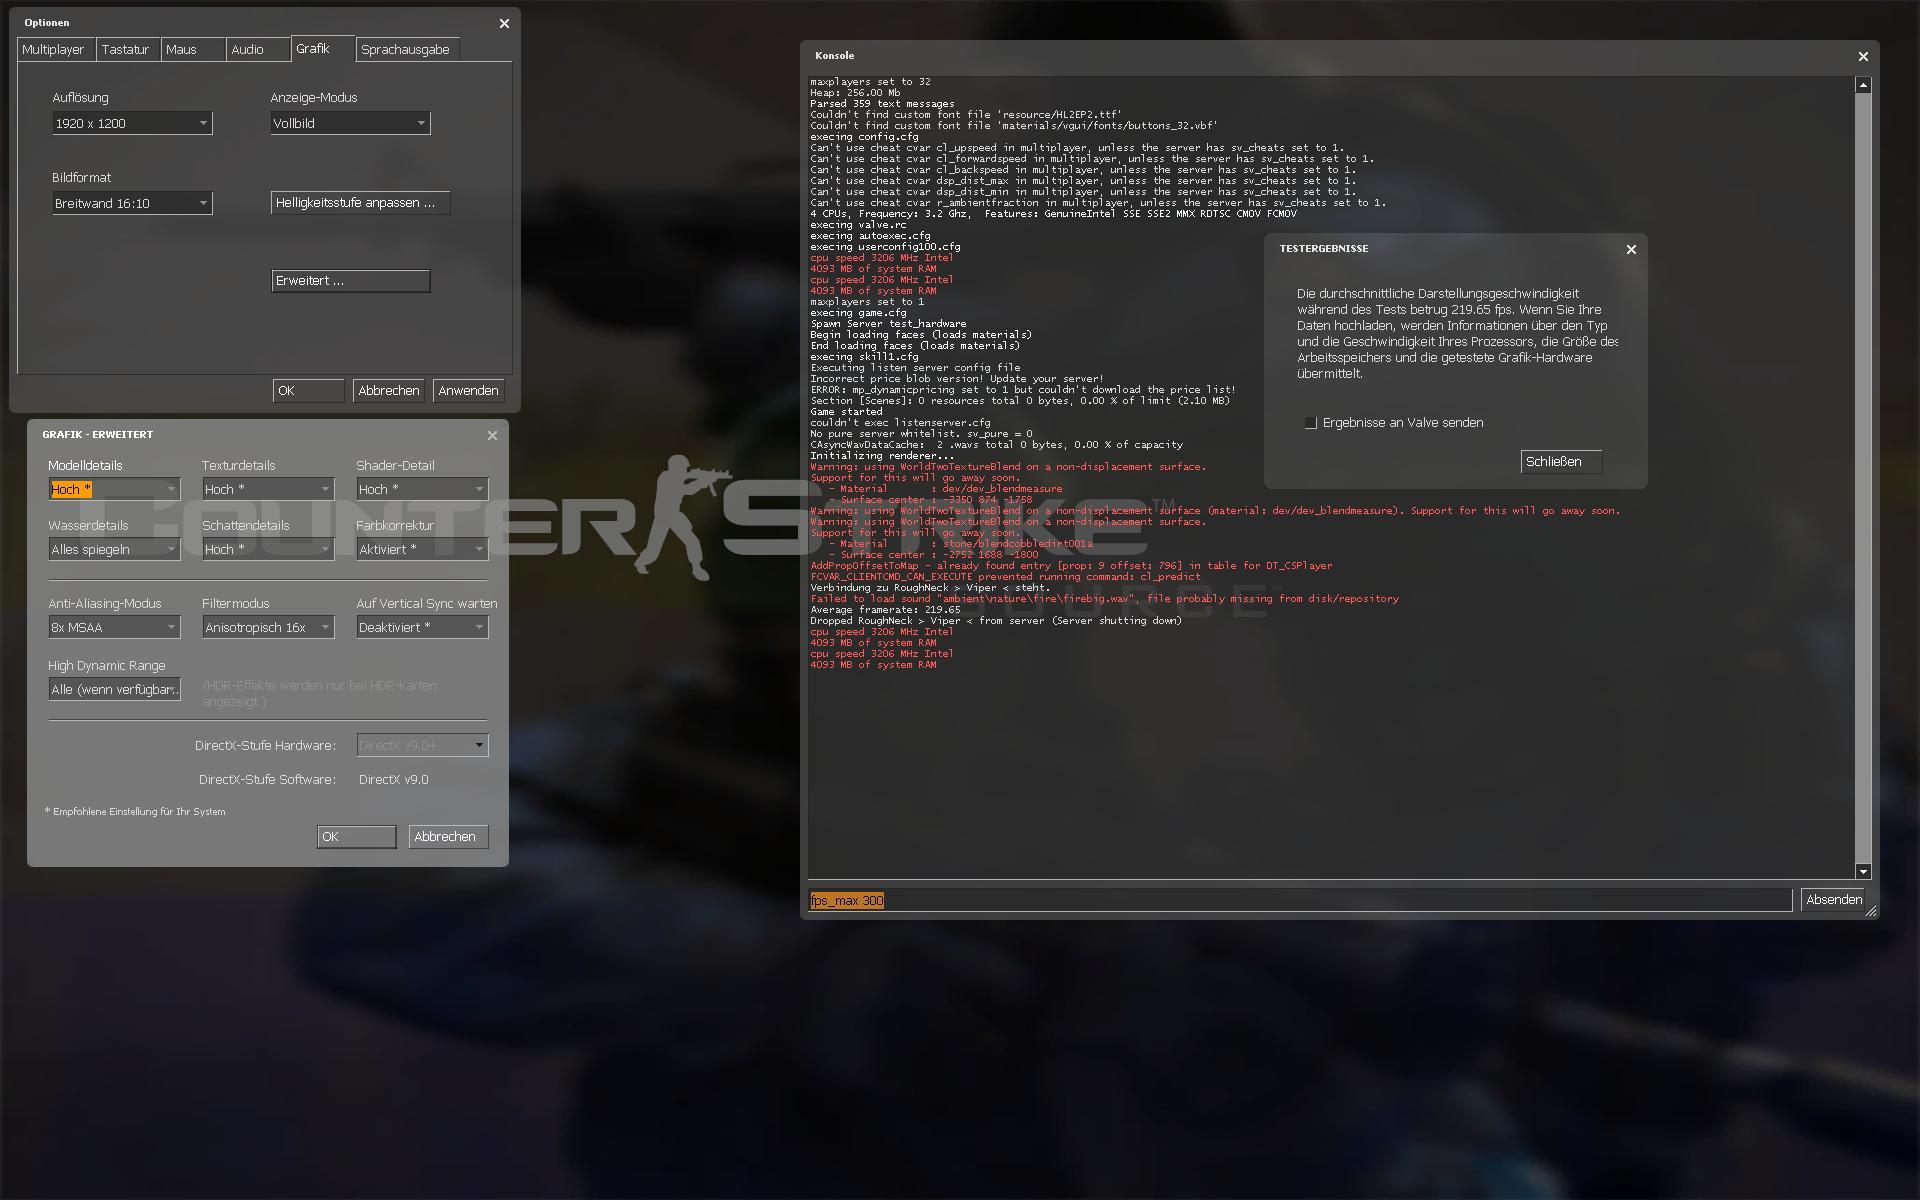Click the Absenden button
1920x1200 pixels.
(x=1833, y=900)
